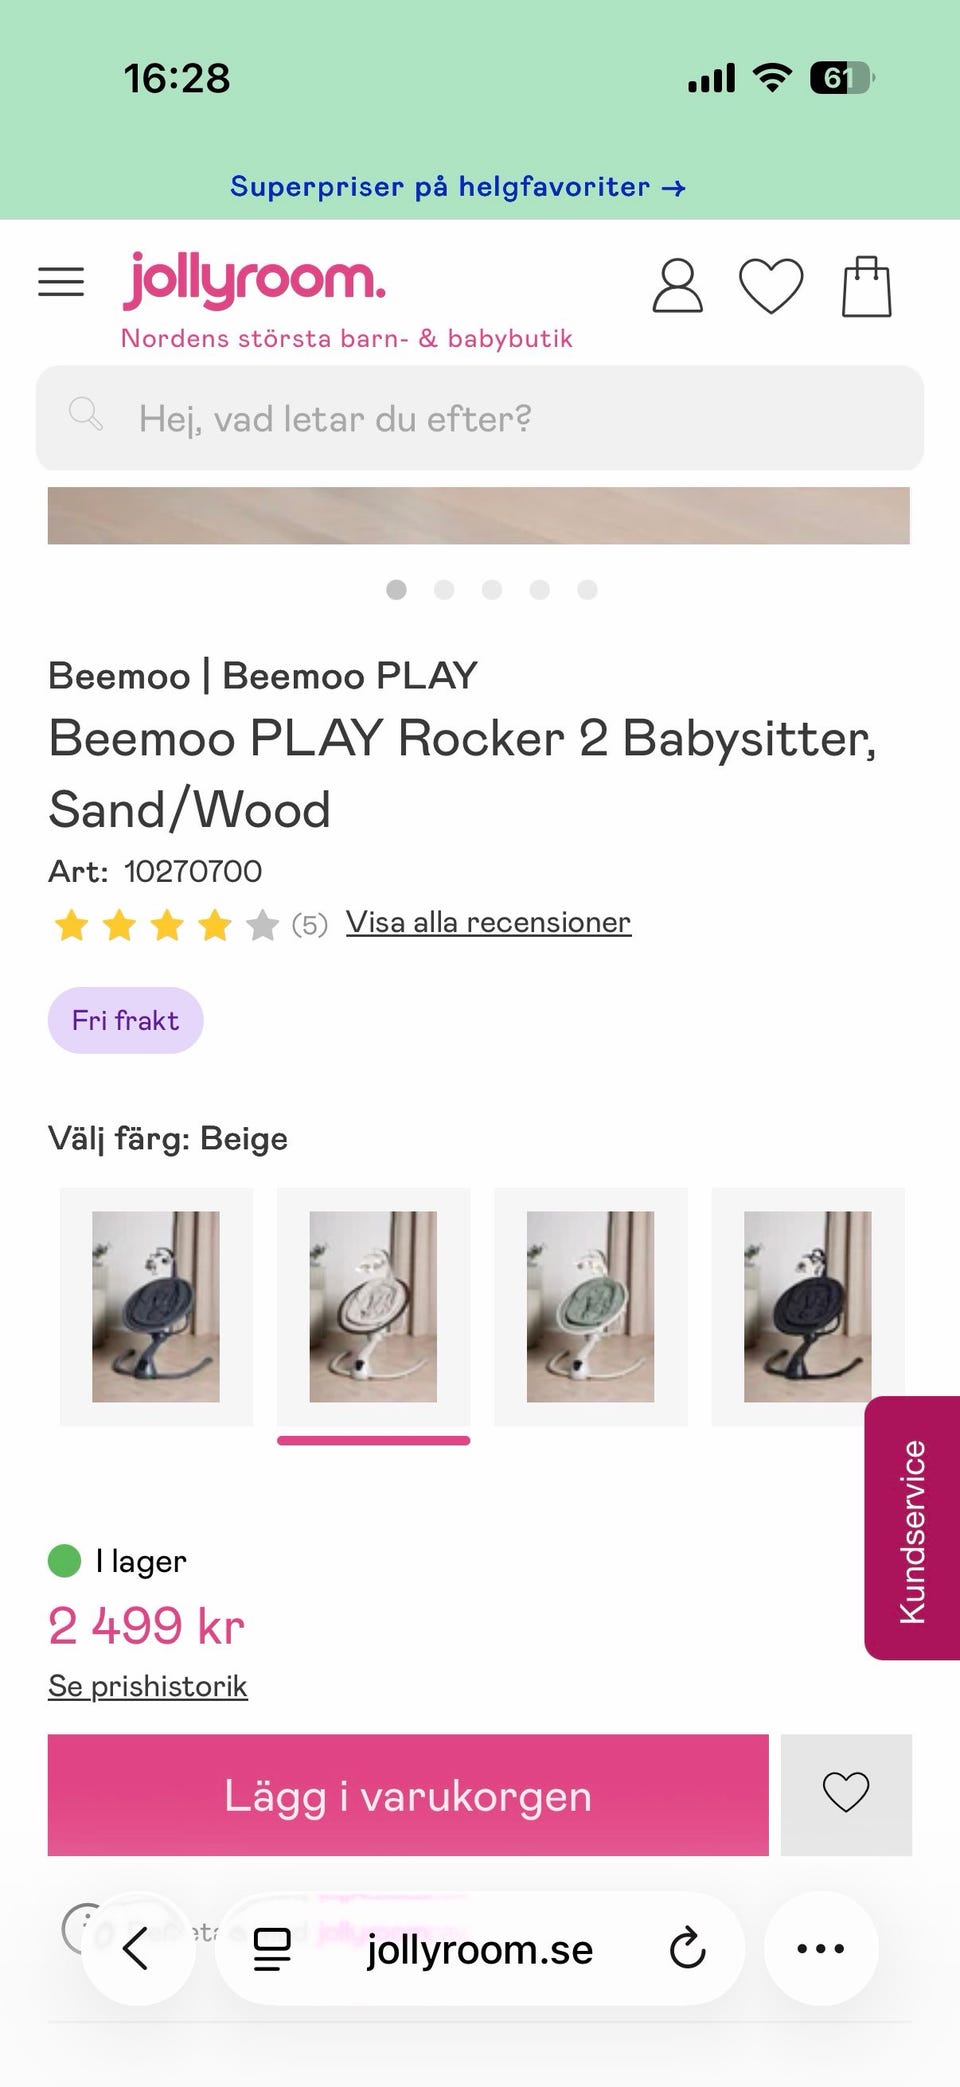Go back with browser back arrow

point(136,1949)
